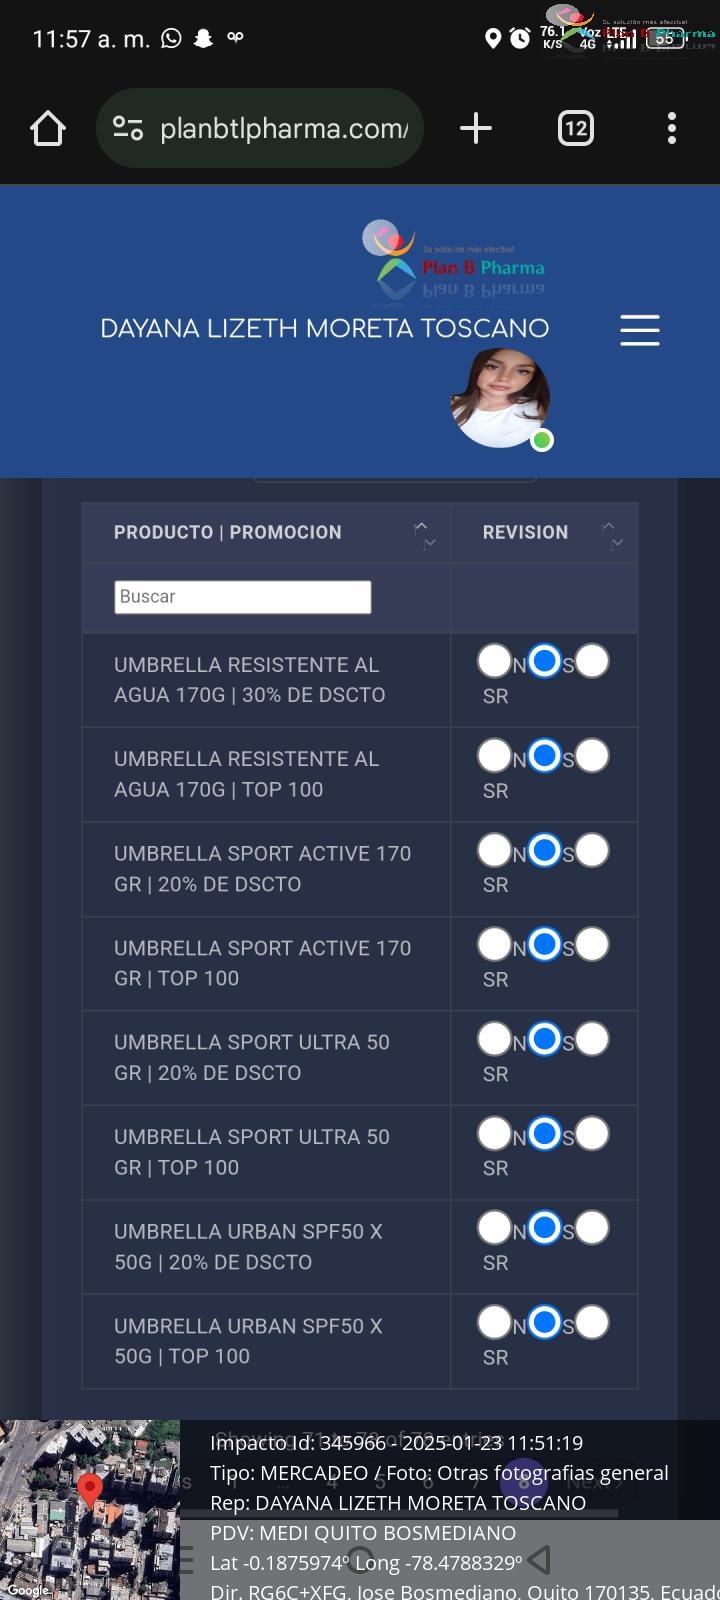720x1600 pixels.
Task: Click the Buscar search field
Action: [243, 597]
